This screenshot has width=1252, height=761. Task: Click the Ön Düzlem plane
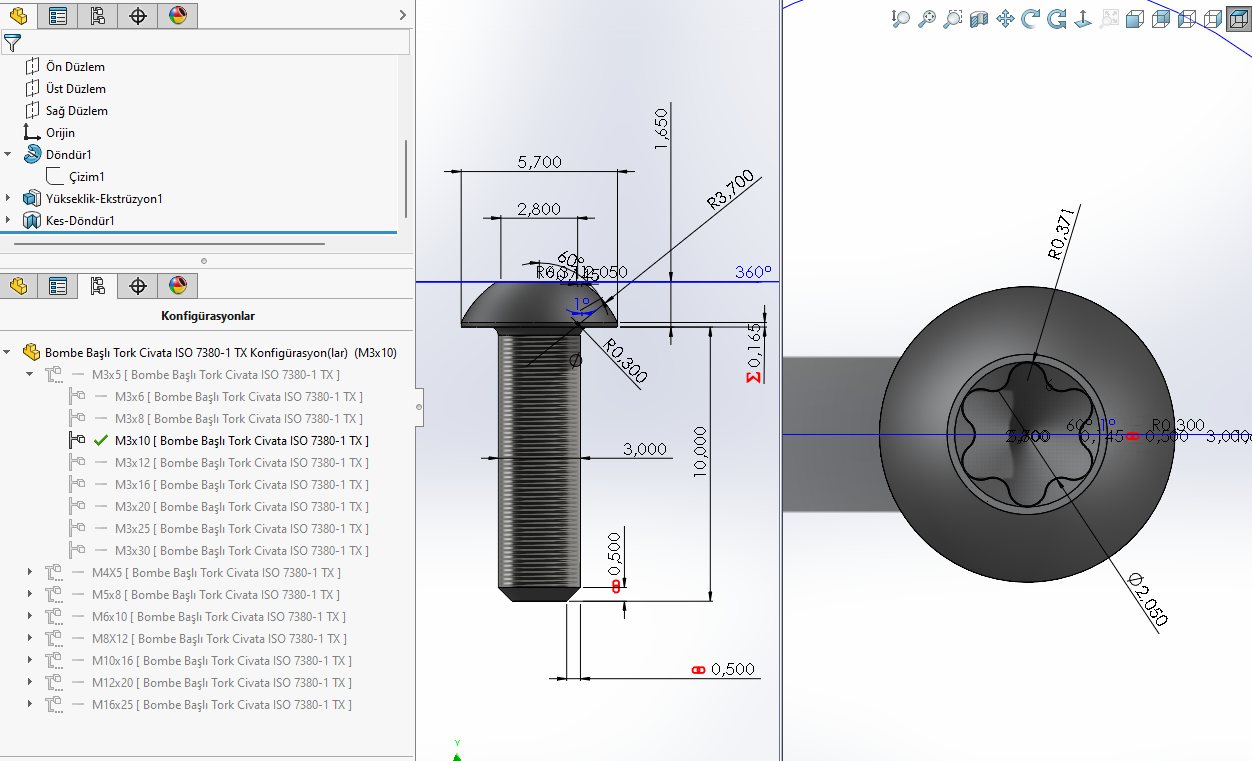[x=75, y=67]
